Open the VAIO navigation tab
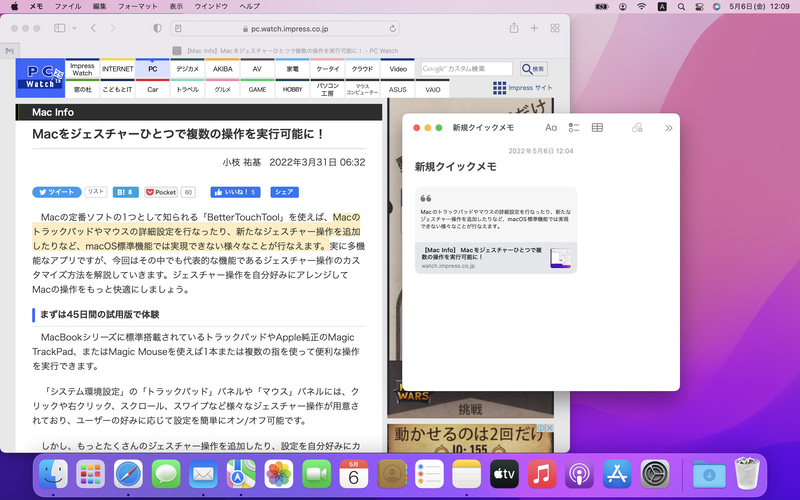This screenshot has height=500, width=800. 433,89
